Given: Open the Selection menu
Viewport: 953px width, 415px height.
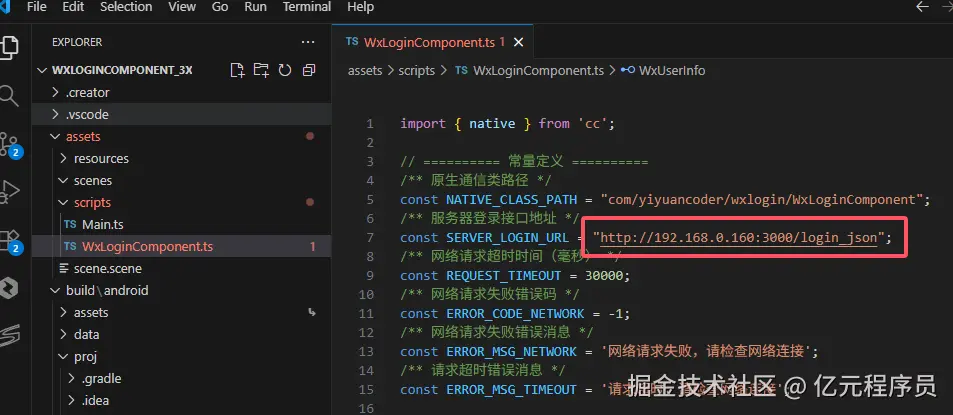Looking at the screenshot, I should pyautogui.click(x=126, y=7).
